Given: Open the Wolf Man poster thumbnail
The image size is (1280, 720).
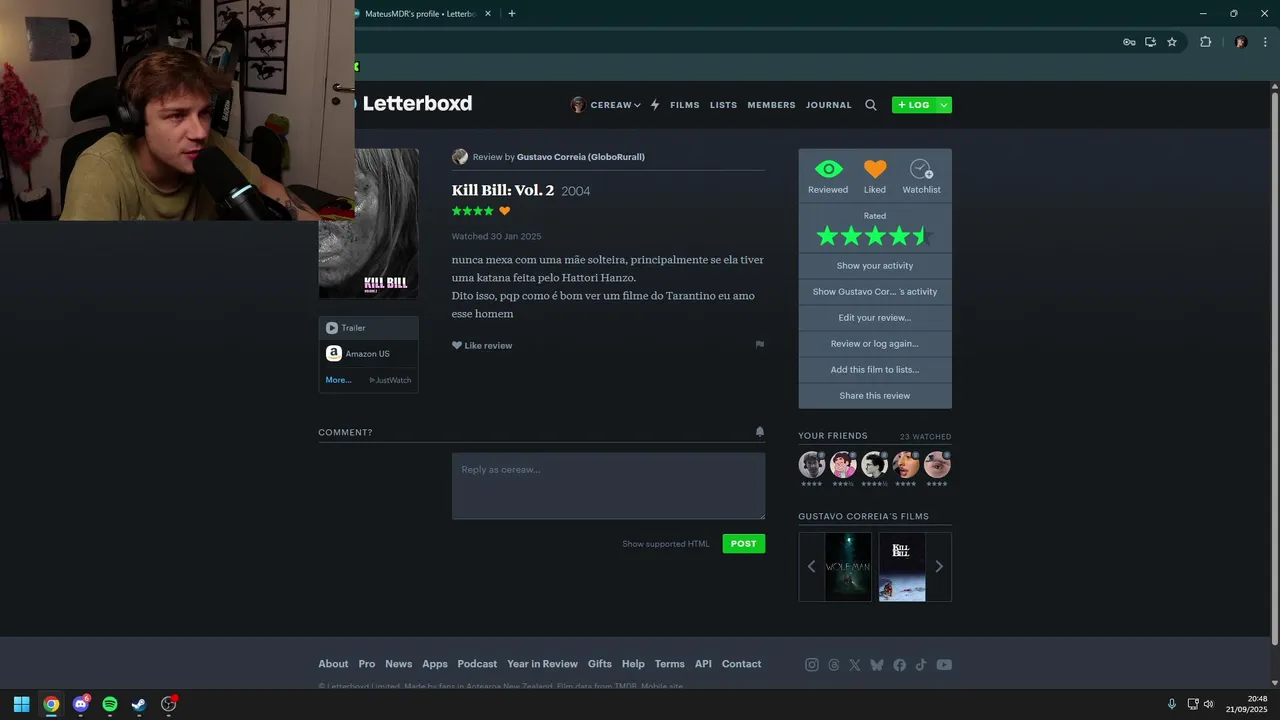Looking at the screenshot, I should pyautogui.click(x=848, y=567).
